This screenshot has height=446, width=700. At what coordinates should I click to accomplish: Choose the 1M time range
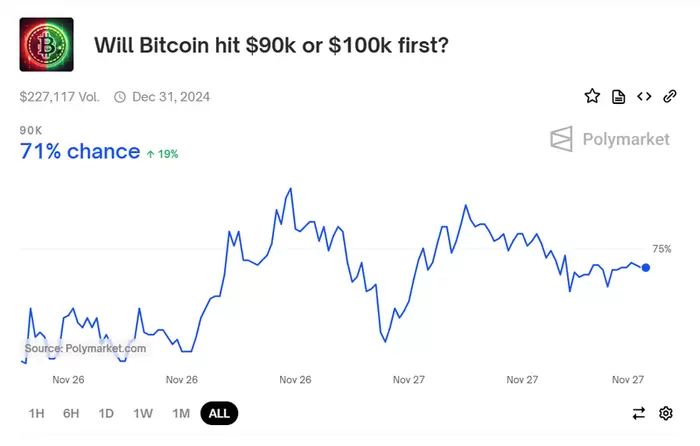tap(181, 413)
